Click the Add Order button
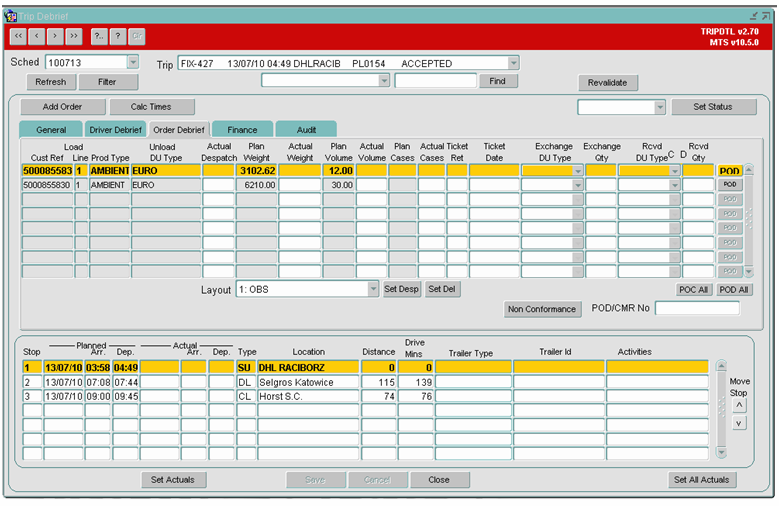 point(62,107)
